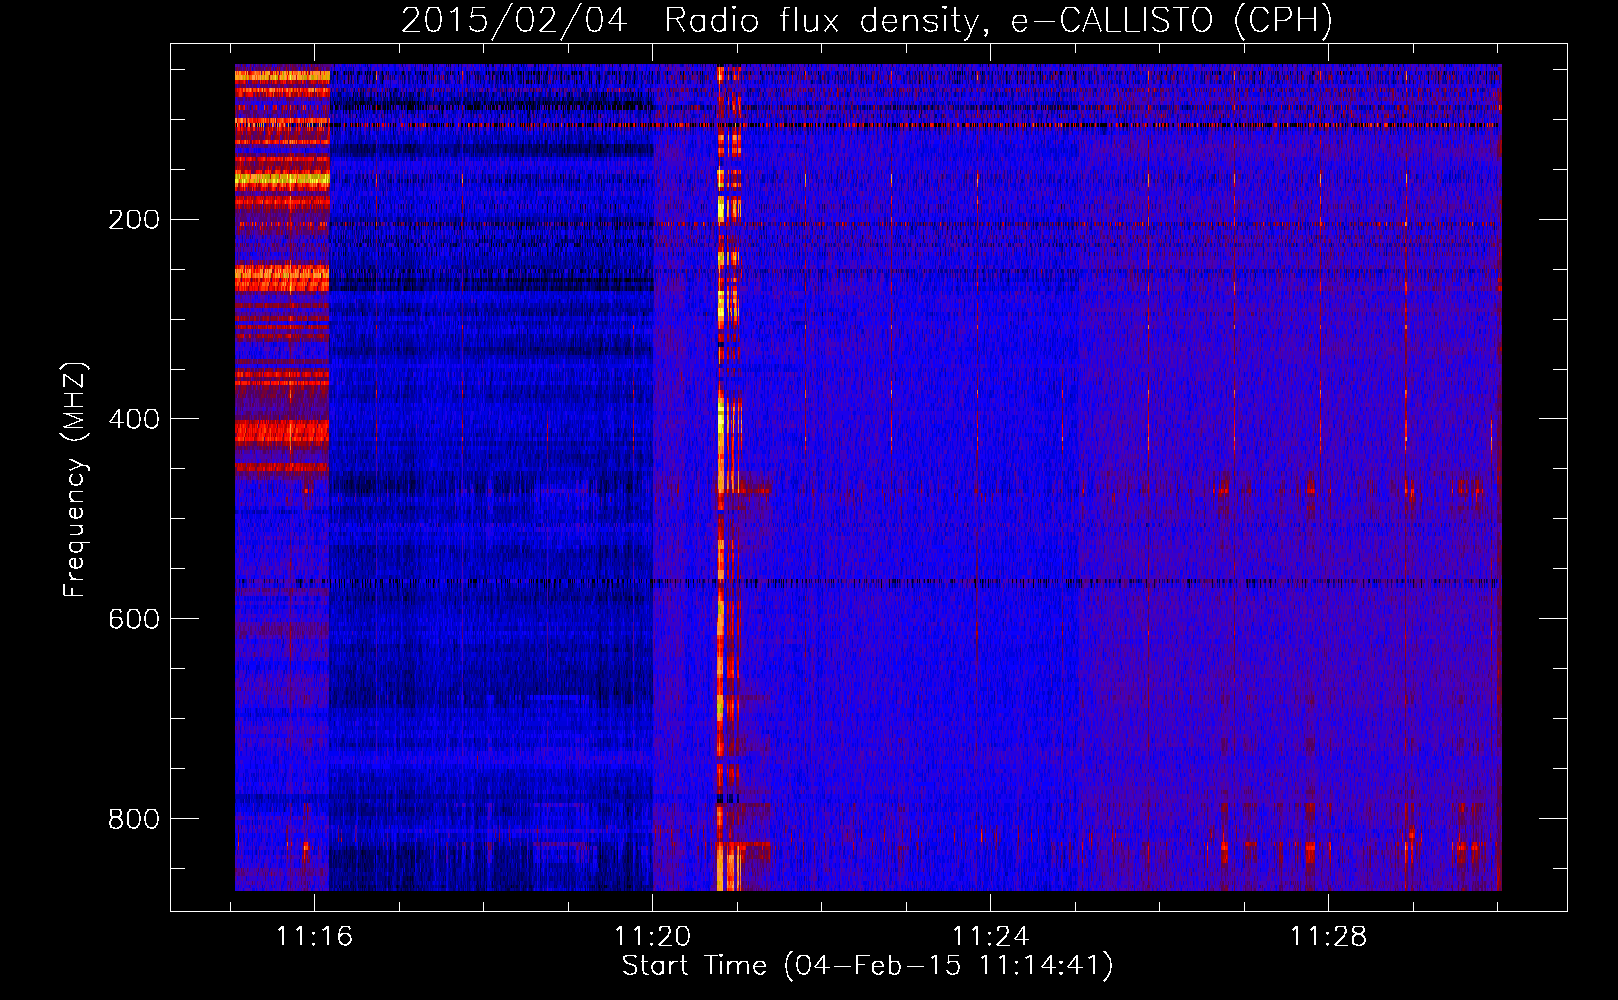Image resolution: width=1618 pixels, height=1000 pixels.
Task: Click the 'Start Time (04-Feb-15 11:14:41)' label
Action: pyautogui.click(x=867, y=966)
